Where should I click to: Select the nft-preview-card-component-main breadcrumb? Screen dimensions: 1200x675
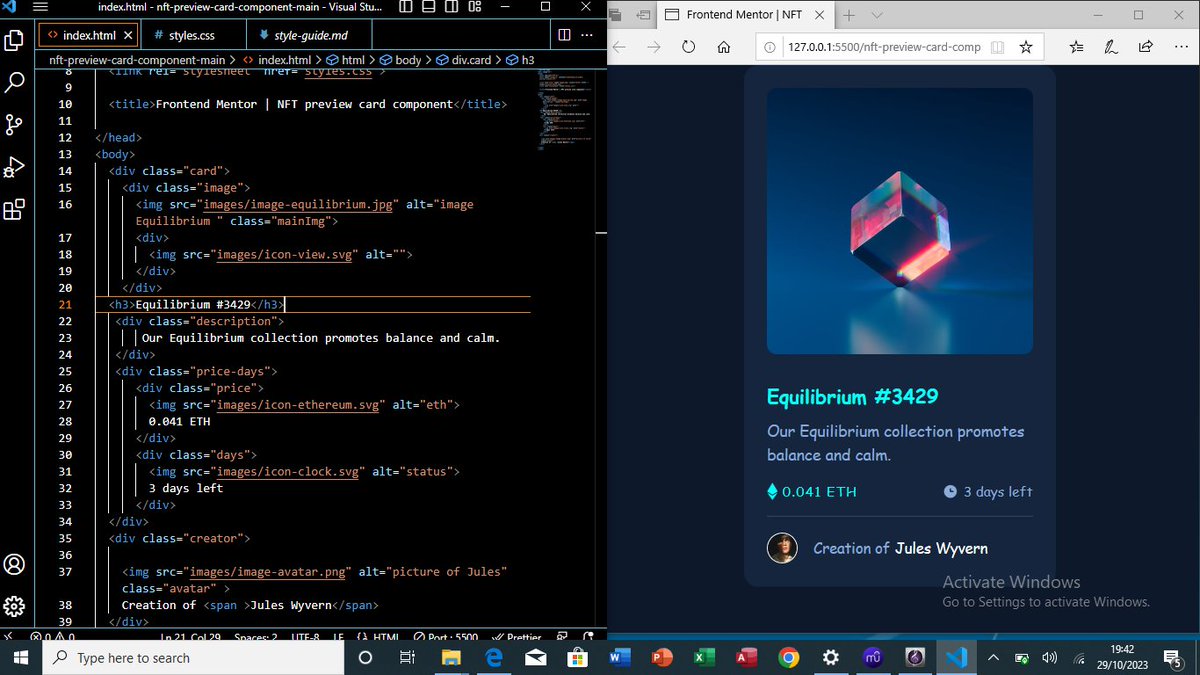click(x=137, y=60)
